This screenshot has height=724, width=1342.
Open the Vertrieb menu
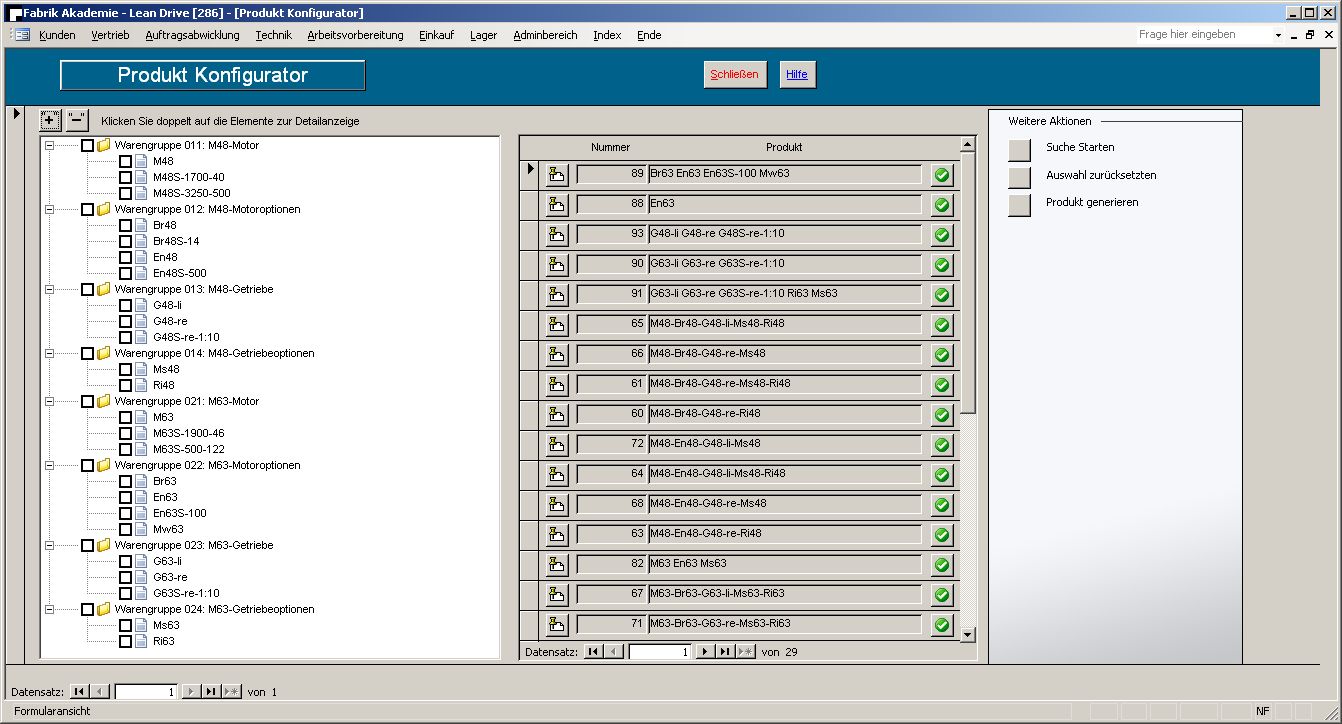point(110,35)
